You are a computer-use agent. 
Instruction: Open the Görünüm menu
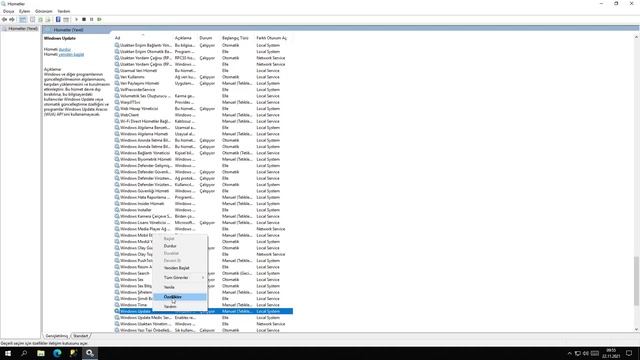pos(44,11)
